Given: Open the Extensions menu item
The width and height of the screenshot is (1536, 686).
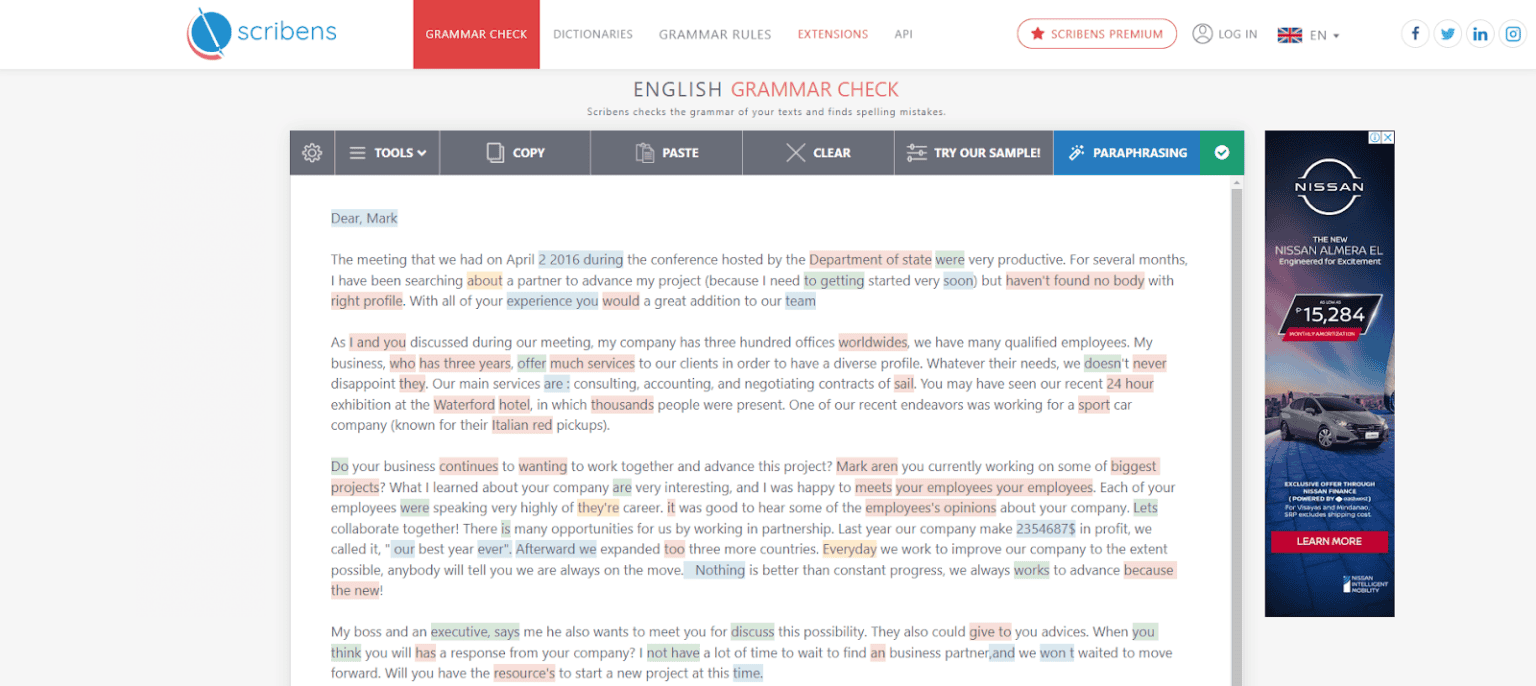Looking at the screenshot, I should tap(832, 34).
